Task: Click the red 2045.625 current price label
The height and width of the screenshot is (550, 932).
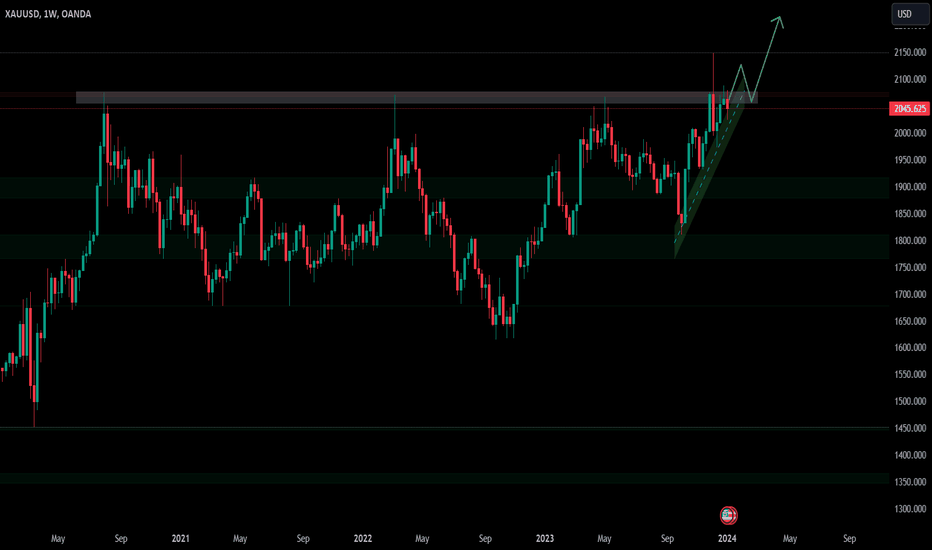Action: pyautogui.click(x=909, y=108)
